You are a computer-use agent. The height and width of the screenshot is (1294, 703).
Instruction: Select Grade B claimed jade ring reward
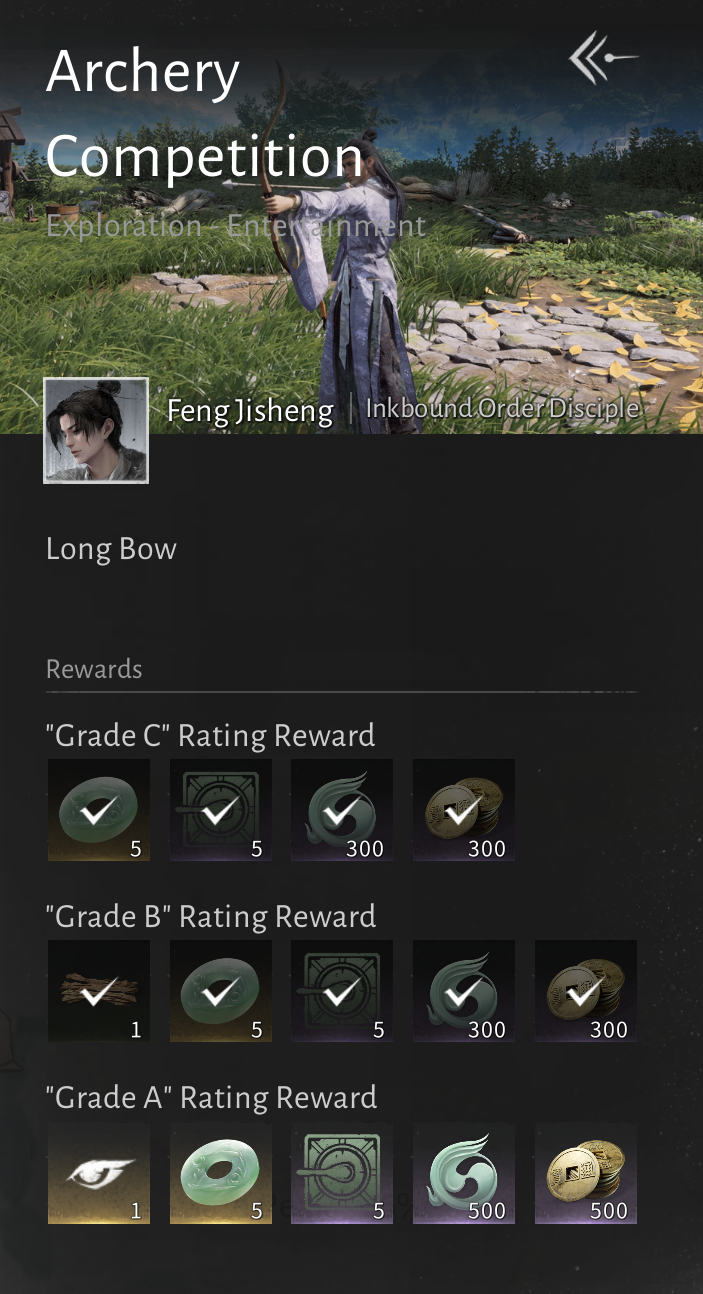(x=221, y=991)
